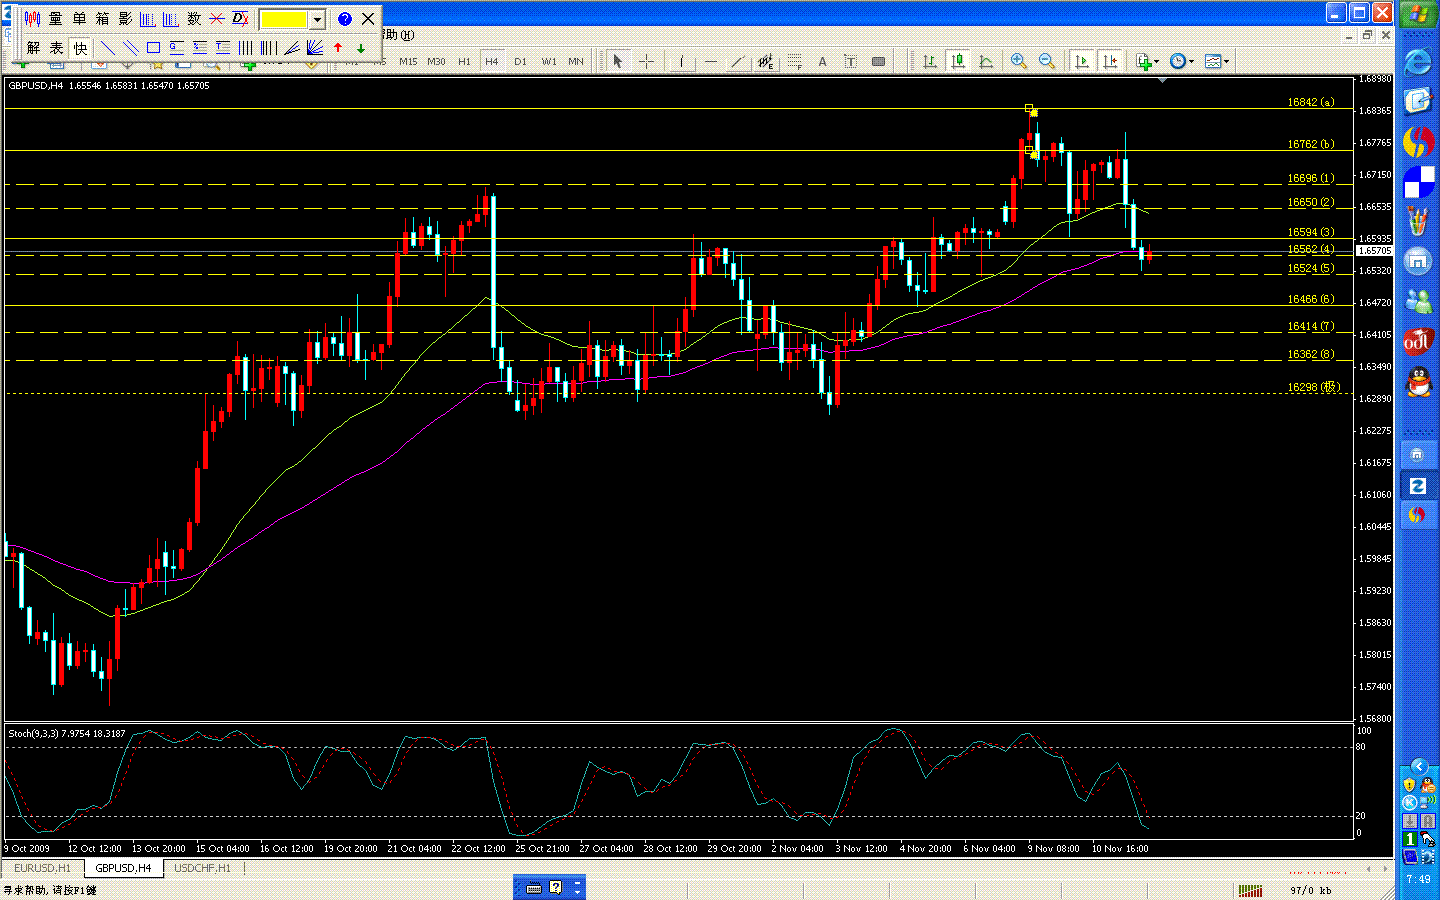Click the crossed-out D icon
The image size is (1440, 900).
coord(240,19)
